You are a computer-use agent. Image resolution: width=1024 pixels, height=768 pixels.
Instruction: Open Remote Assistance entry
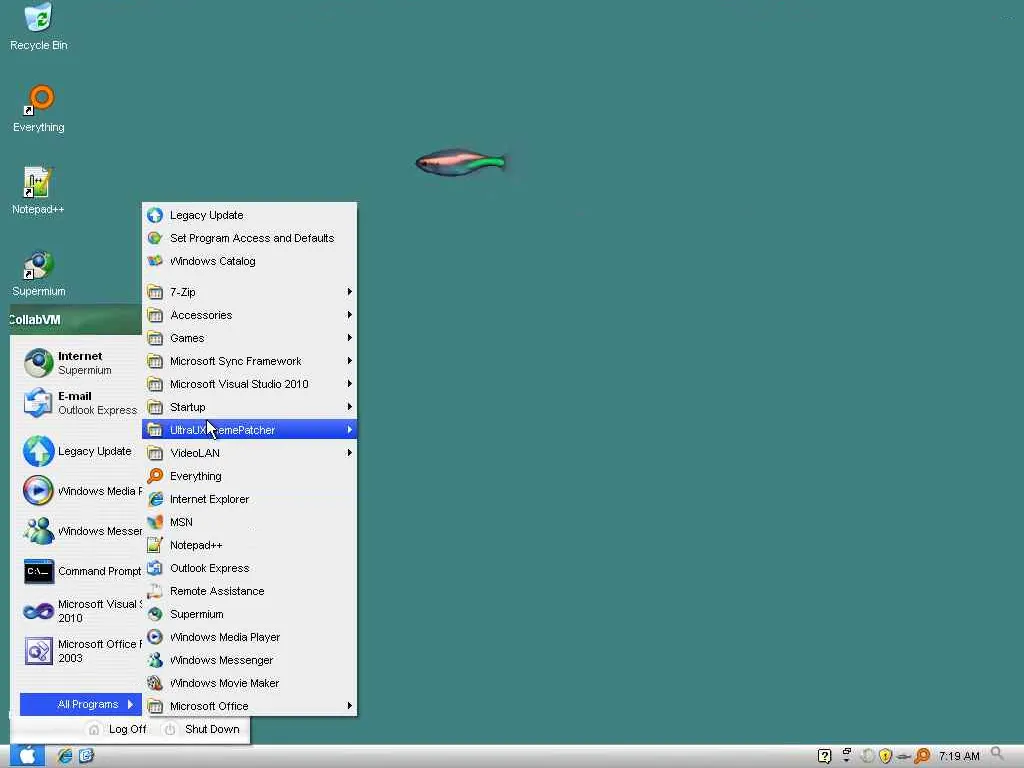pos(249,591)
